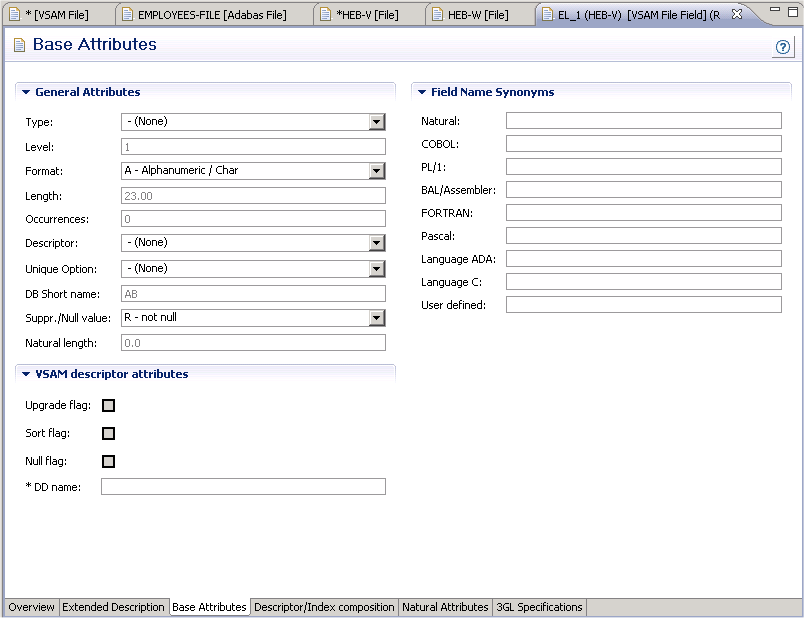The height and width of the screenshot is (618, 804).
Task: Select the Natural Attributes tab
Action: (x=444, y=607)
